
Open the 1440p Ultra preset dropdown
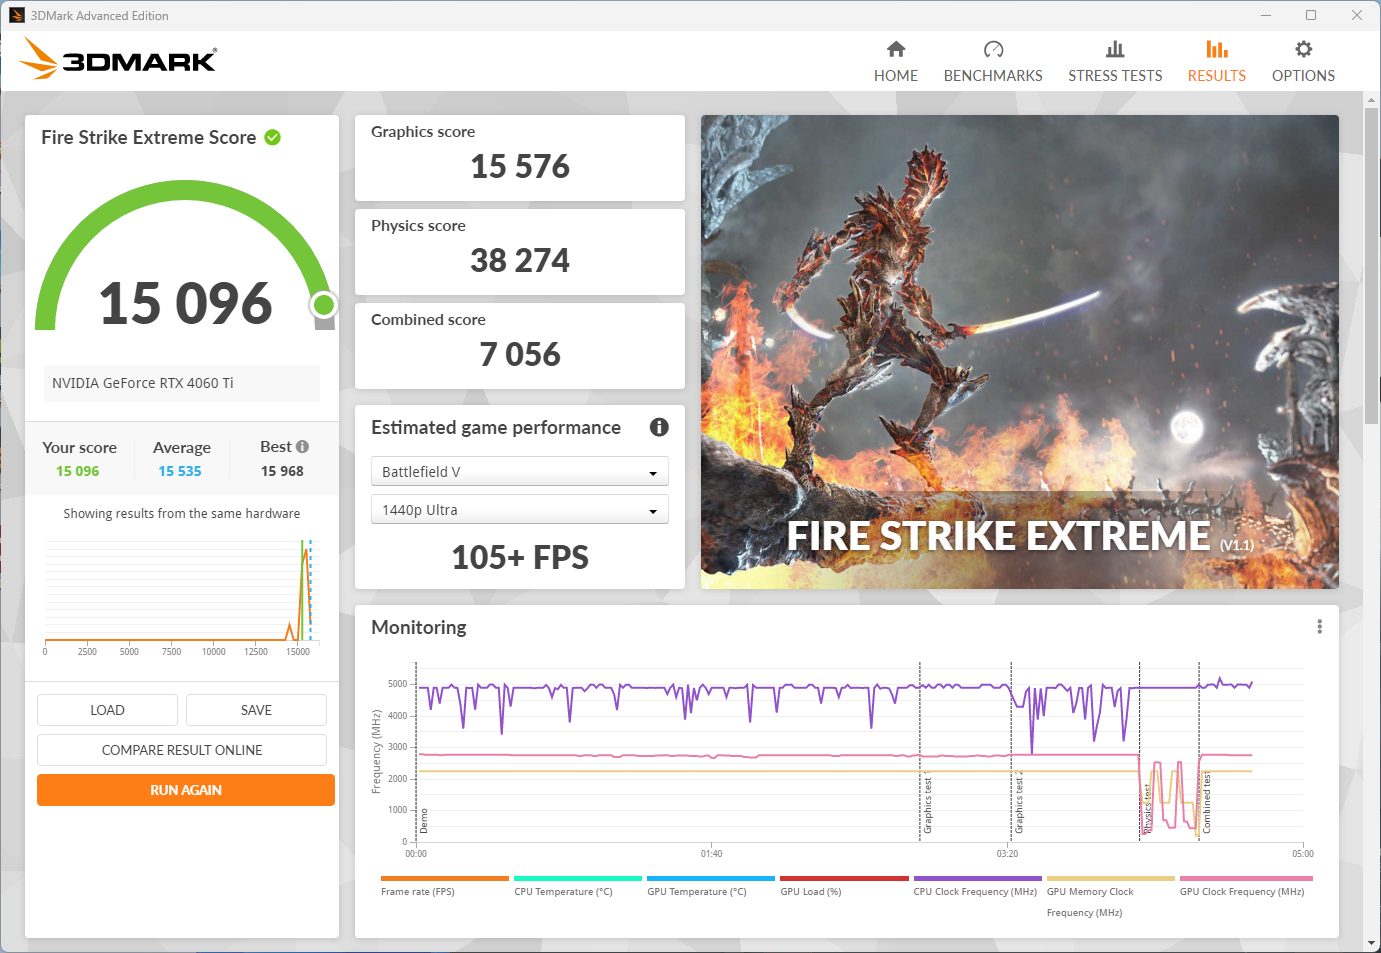coord(520,510)
